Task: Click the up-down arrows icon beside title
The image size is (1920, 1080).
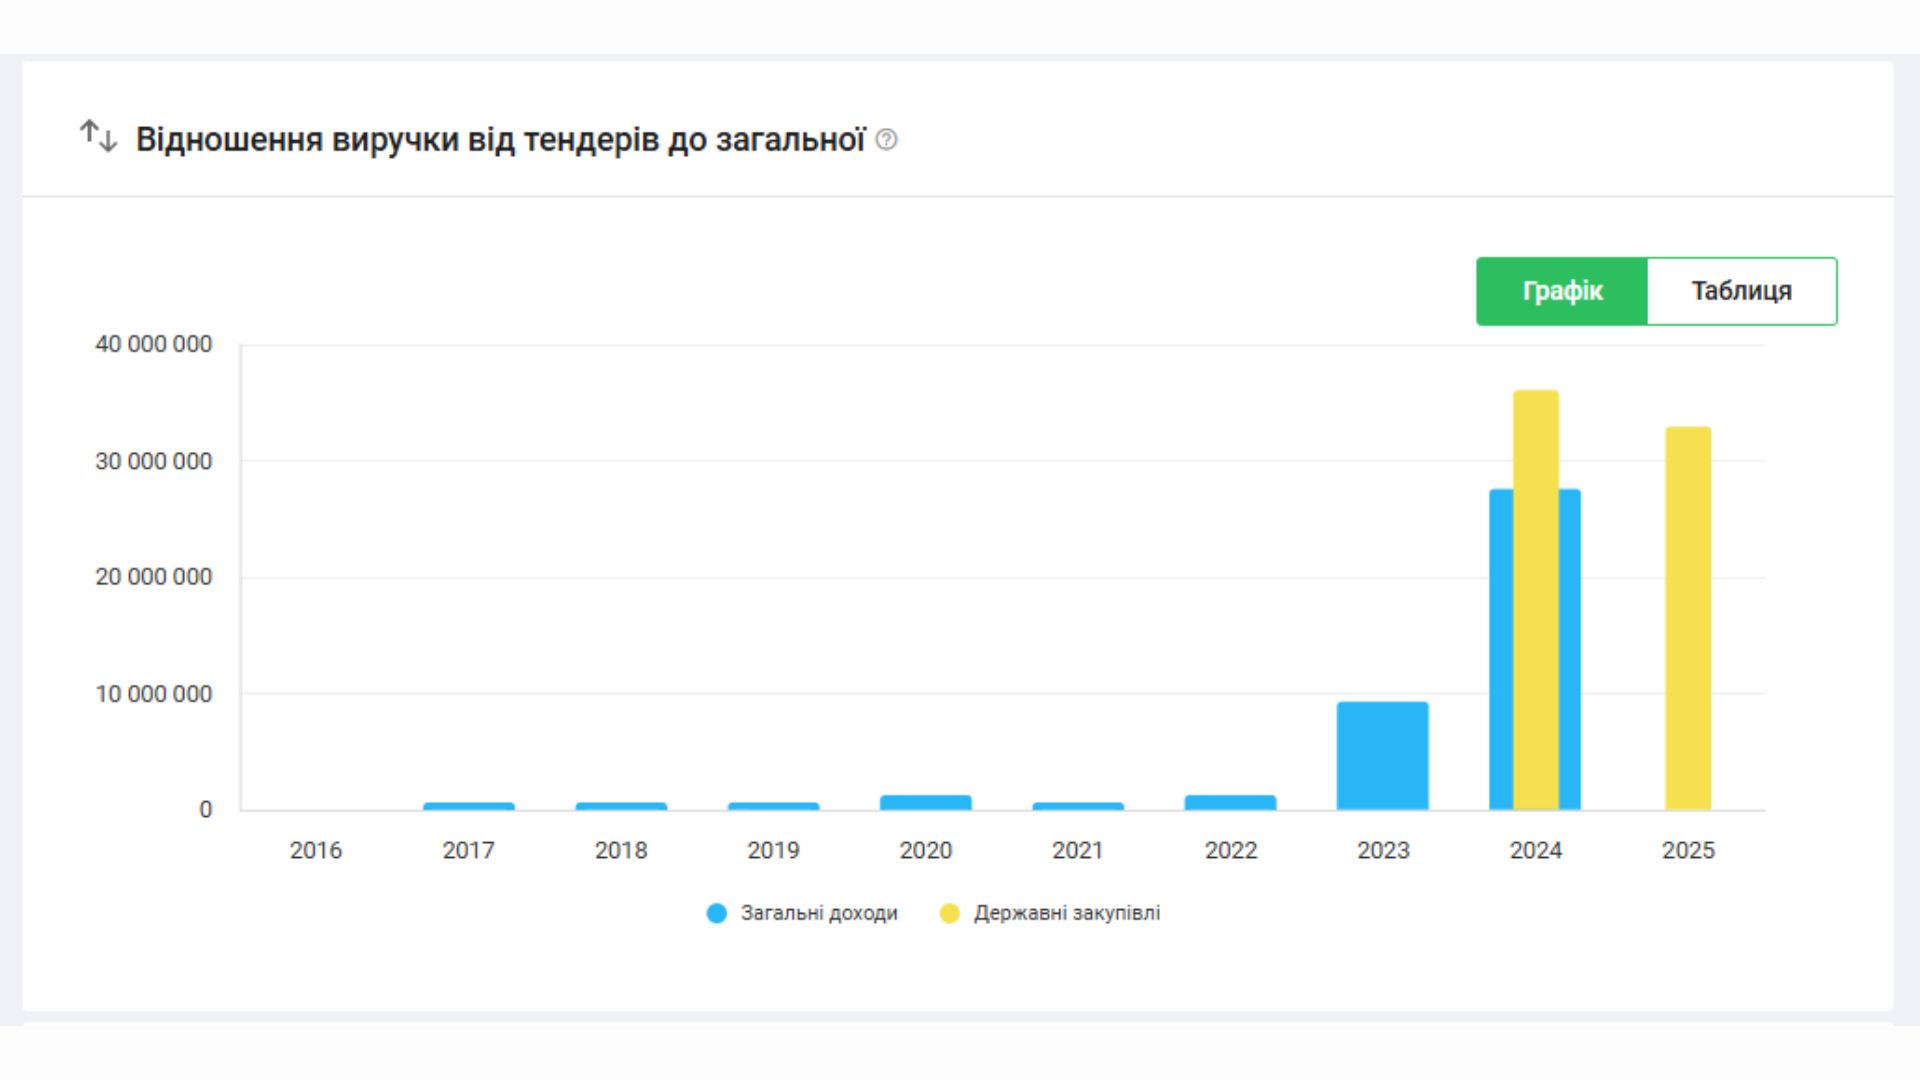Action: tap(98, 136)
